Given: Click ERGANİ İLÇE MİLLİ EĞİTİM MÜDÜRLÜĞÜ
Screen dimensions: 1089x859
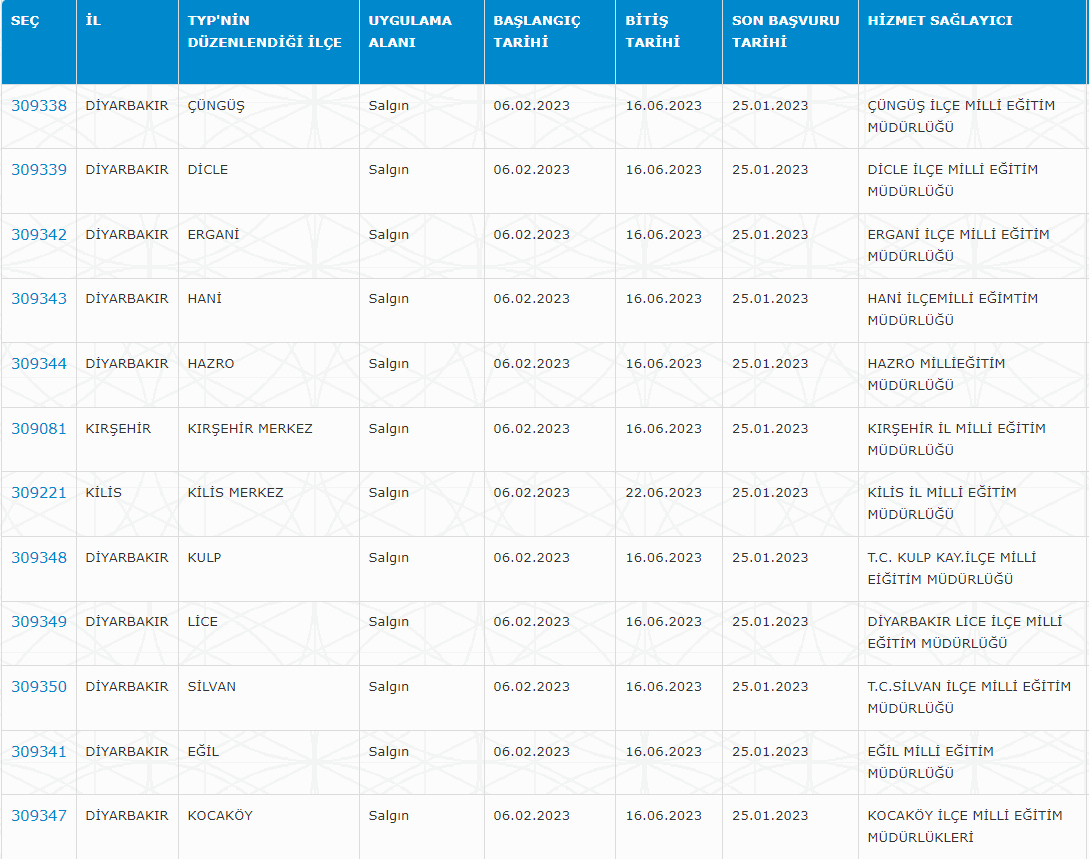Looking at the screenshot, I should click(x=958, y=245).
